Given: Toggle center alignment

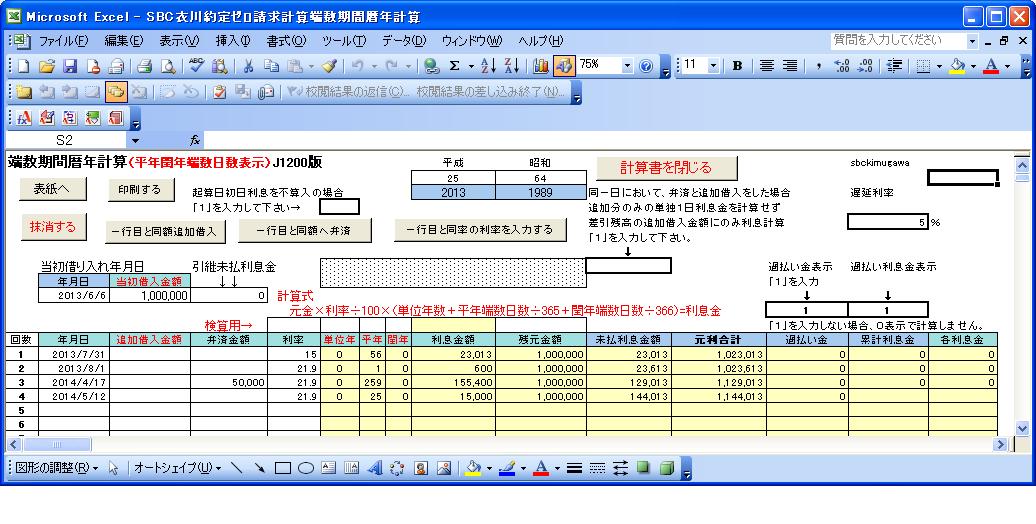Looking at the screenshot, I should [x=768, y=66].
